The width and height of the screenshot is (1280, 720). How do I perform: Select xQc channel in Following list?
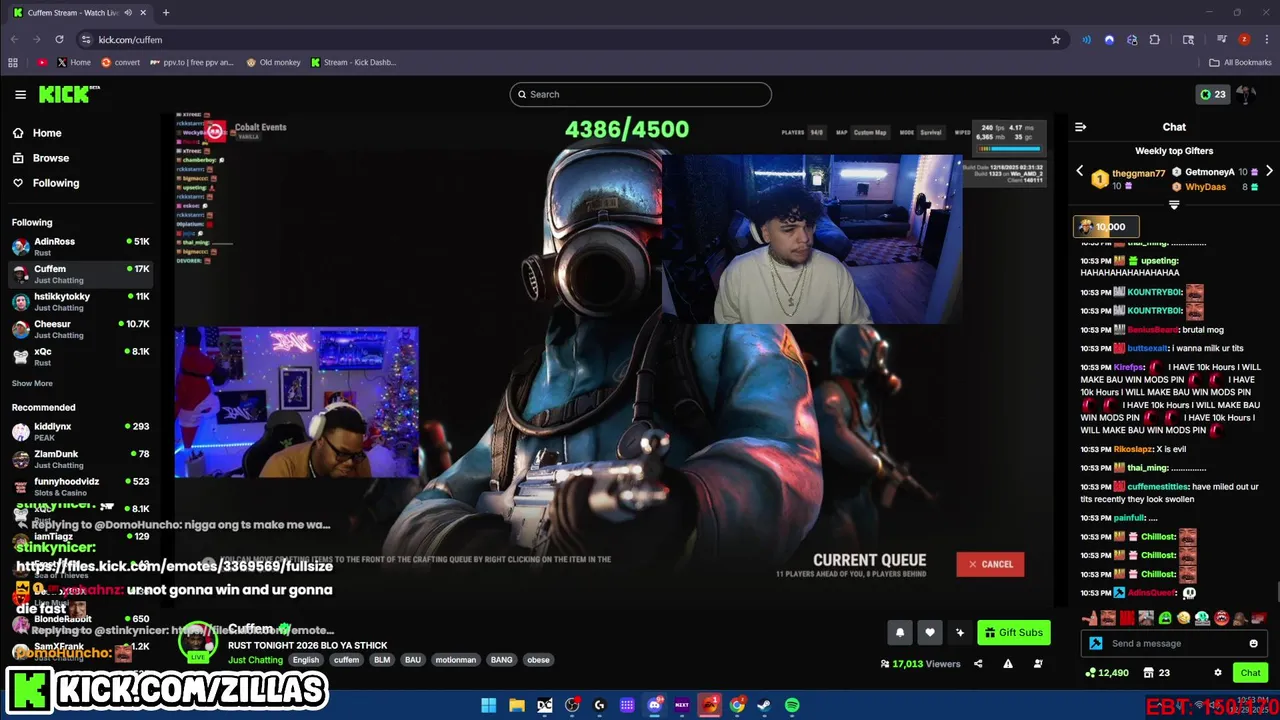(80, 356)
